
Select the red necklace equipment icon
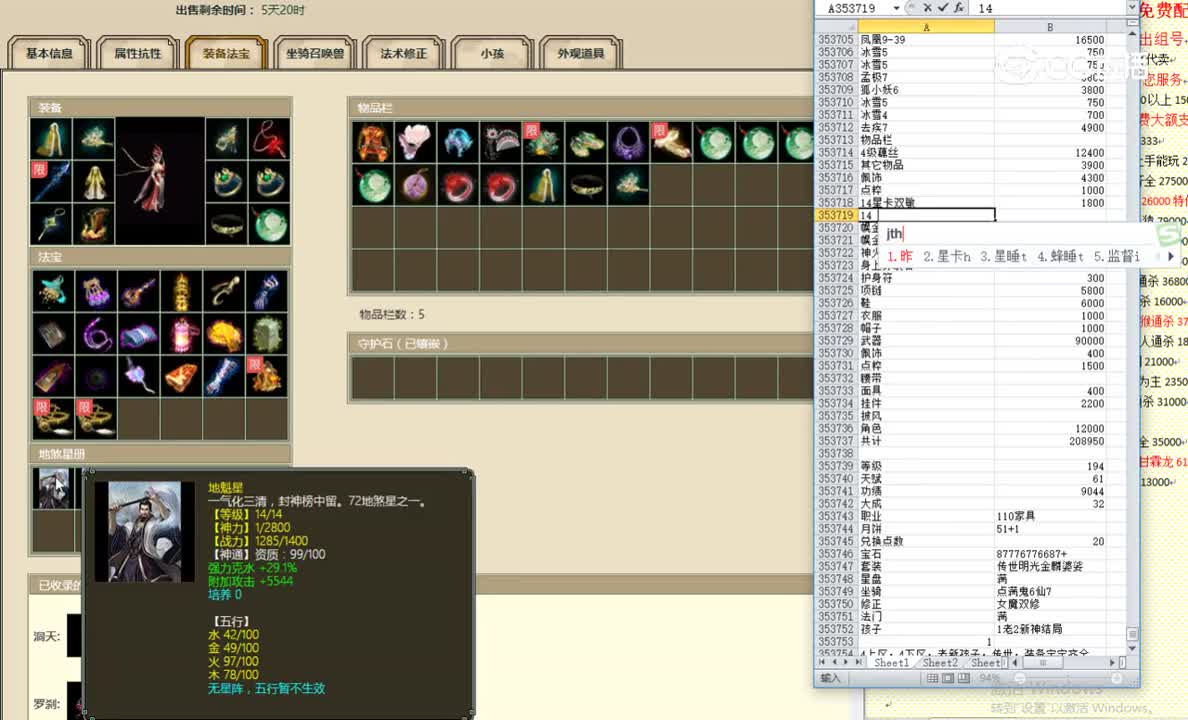[269, 139]
